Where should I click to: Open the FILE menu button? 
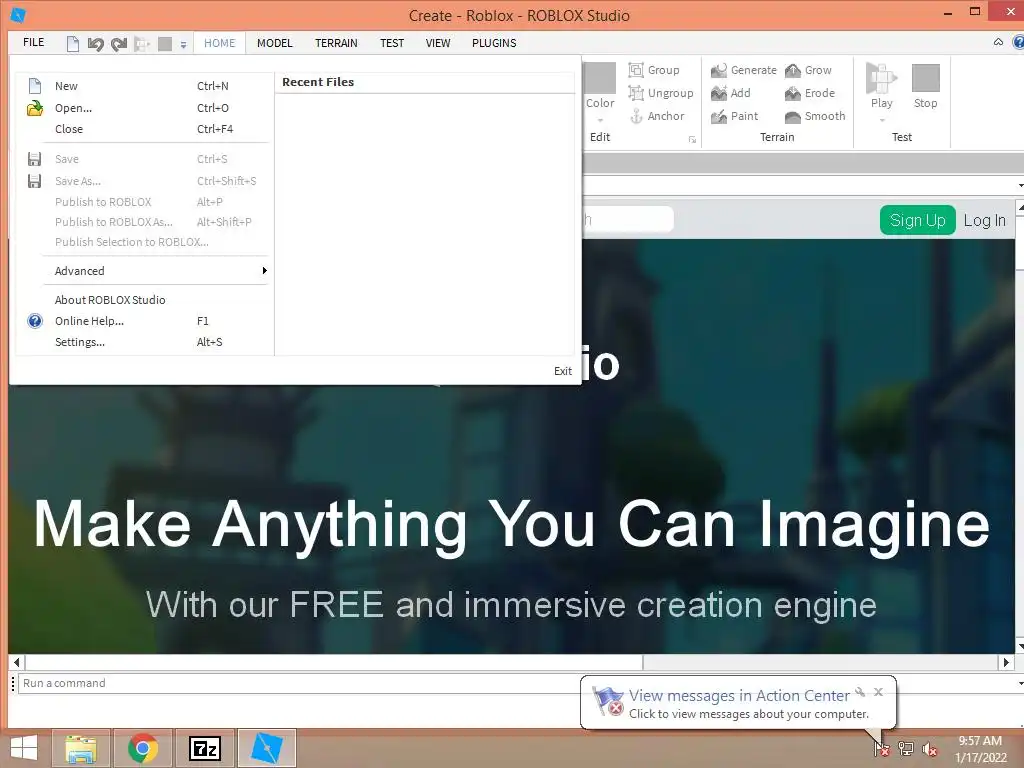[33, 42]
